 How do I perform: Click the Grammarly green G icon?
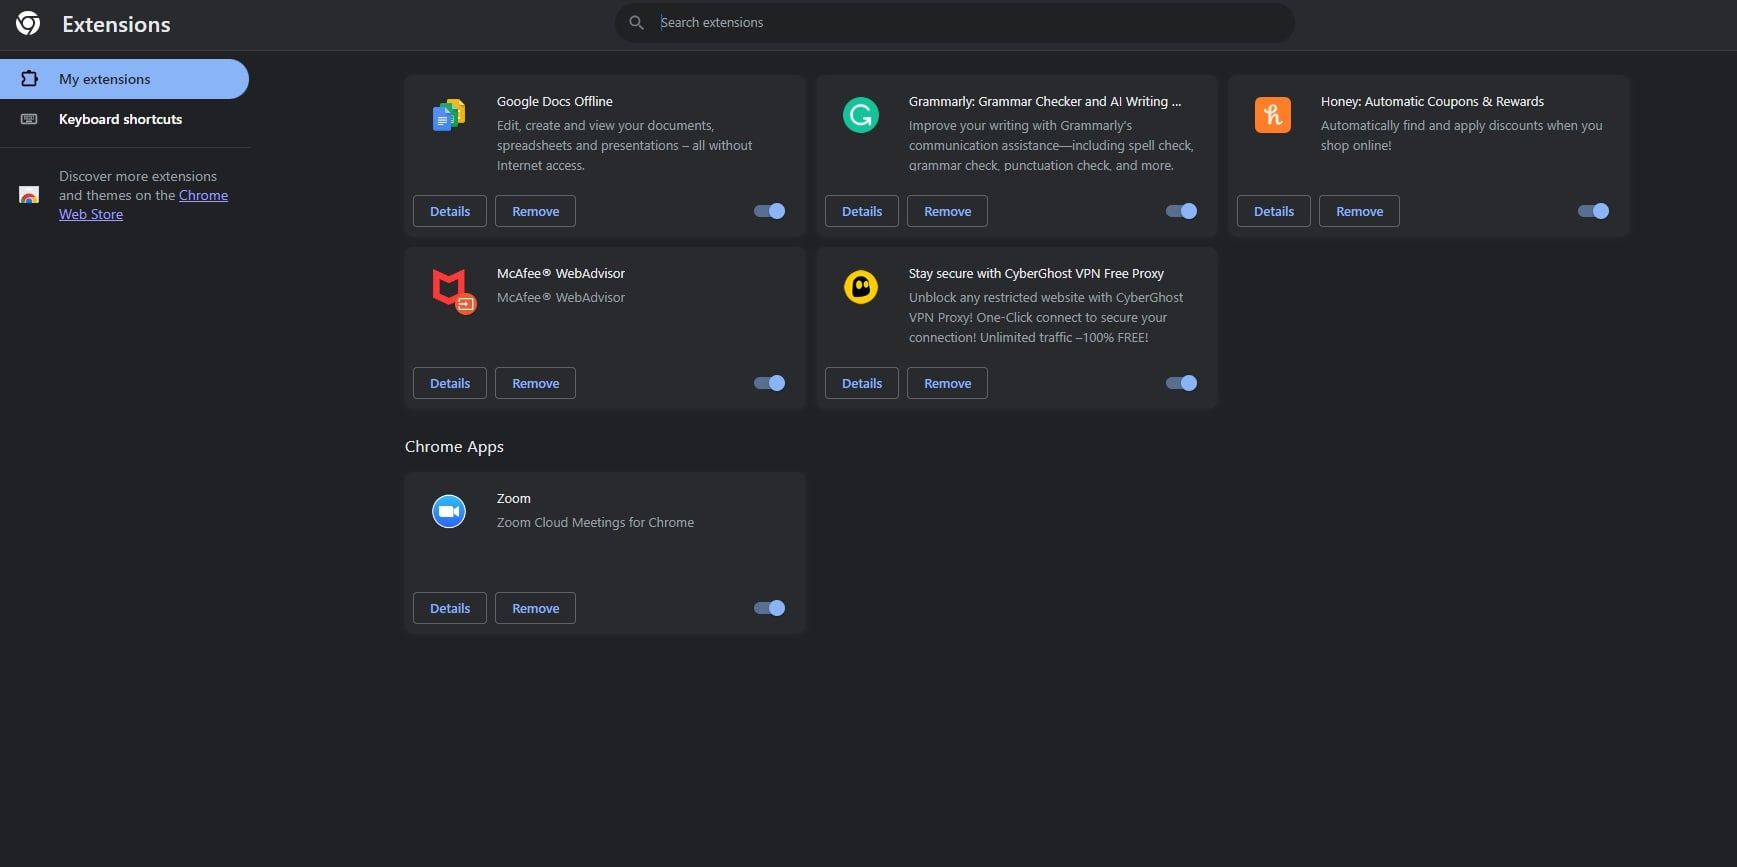860,116
